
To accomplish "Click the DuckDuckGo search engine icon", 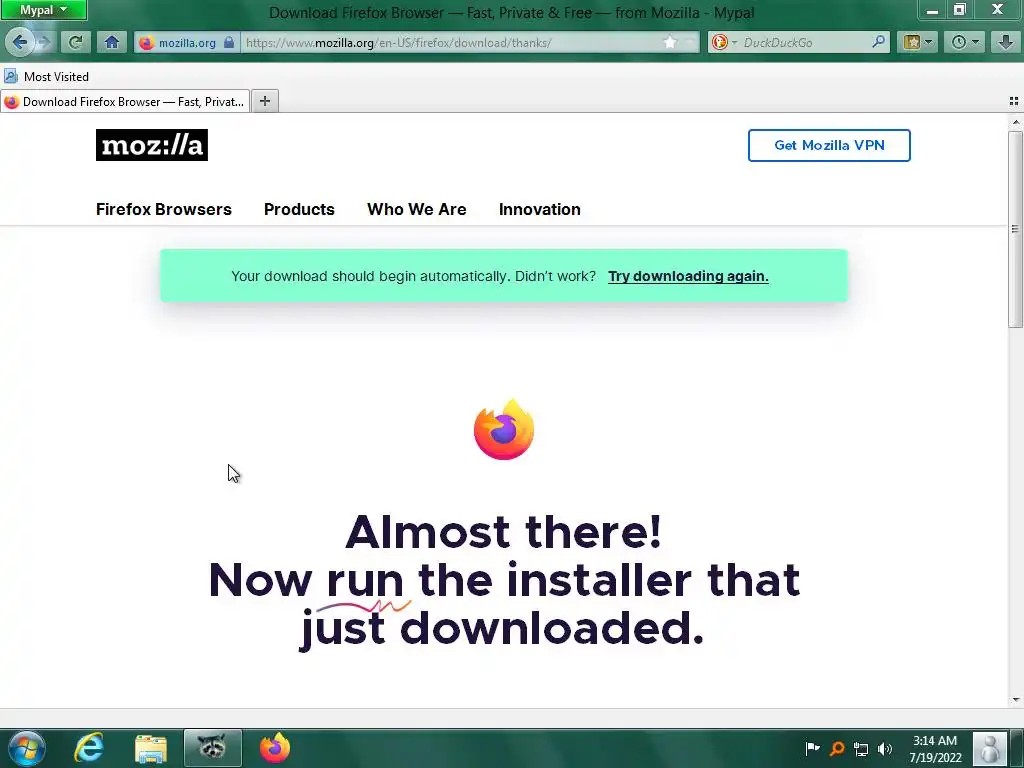I will point(720,42).
